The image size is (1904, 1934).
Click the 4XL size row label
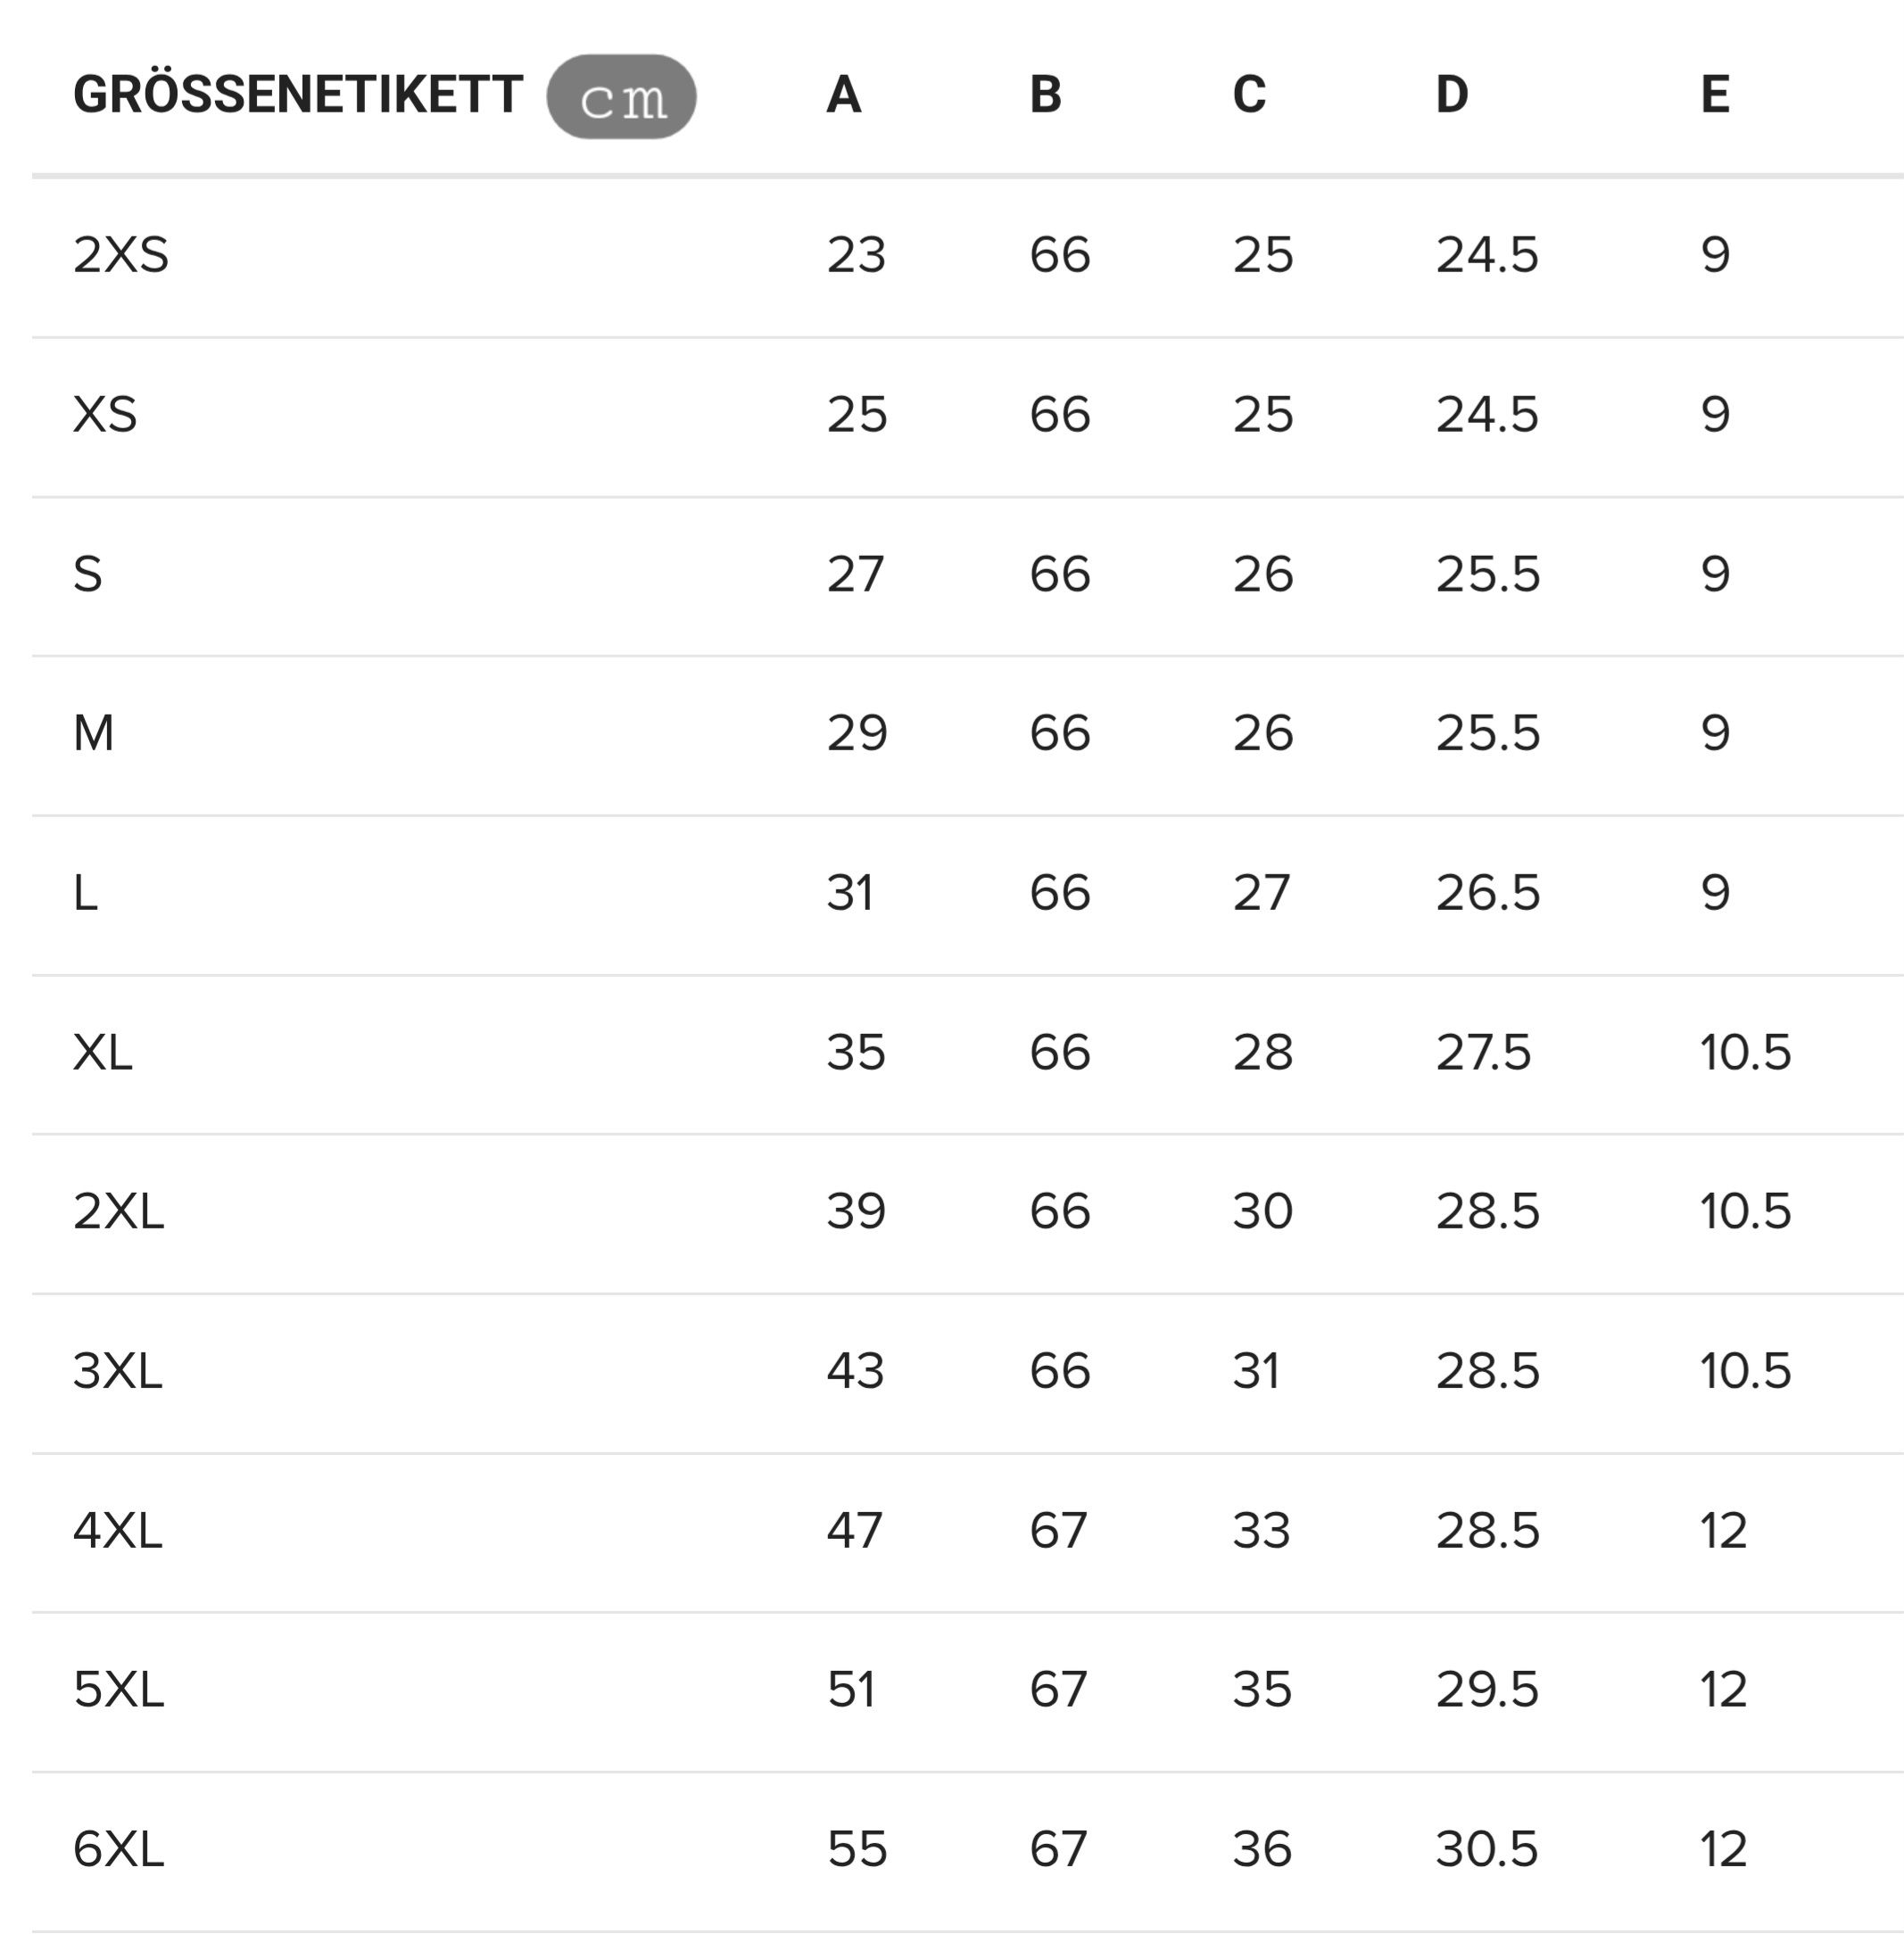click(118, 1530)
